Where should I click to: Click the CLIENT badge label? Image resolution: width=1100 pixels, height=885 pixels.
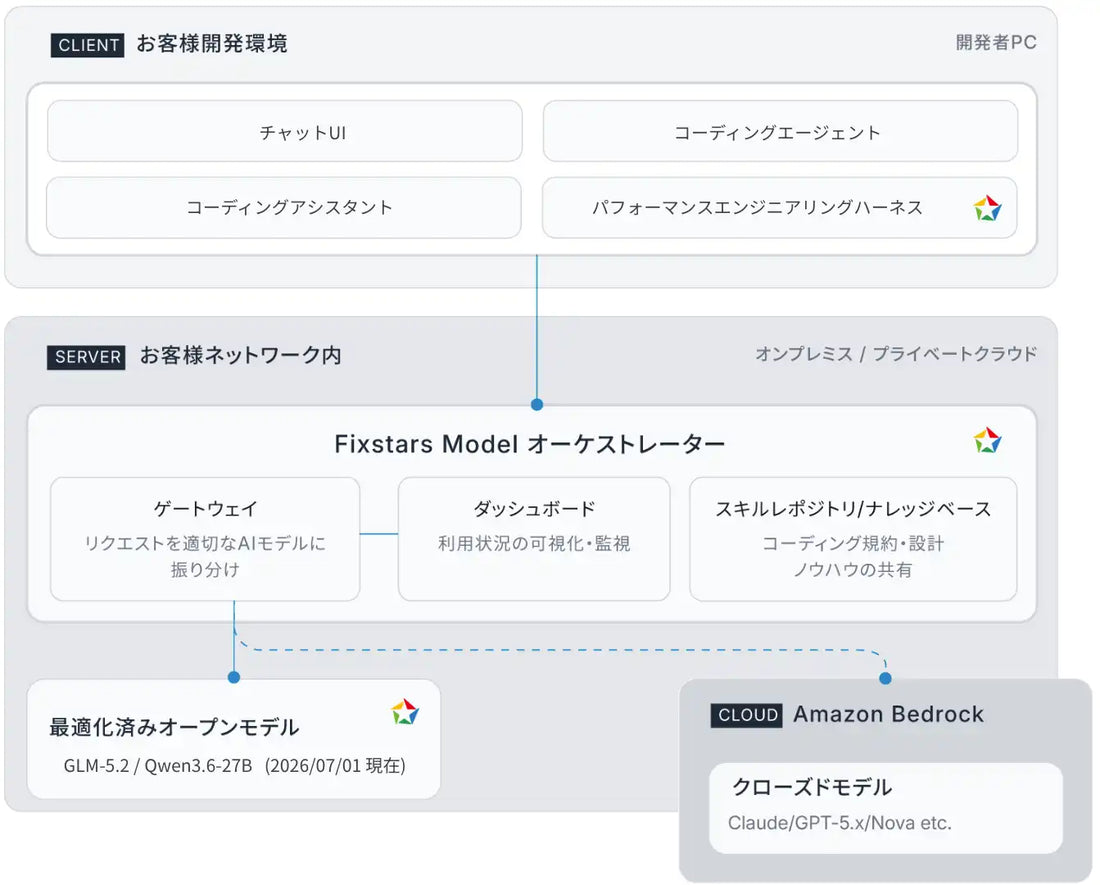88,45
